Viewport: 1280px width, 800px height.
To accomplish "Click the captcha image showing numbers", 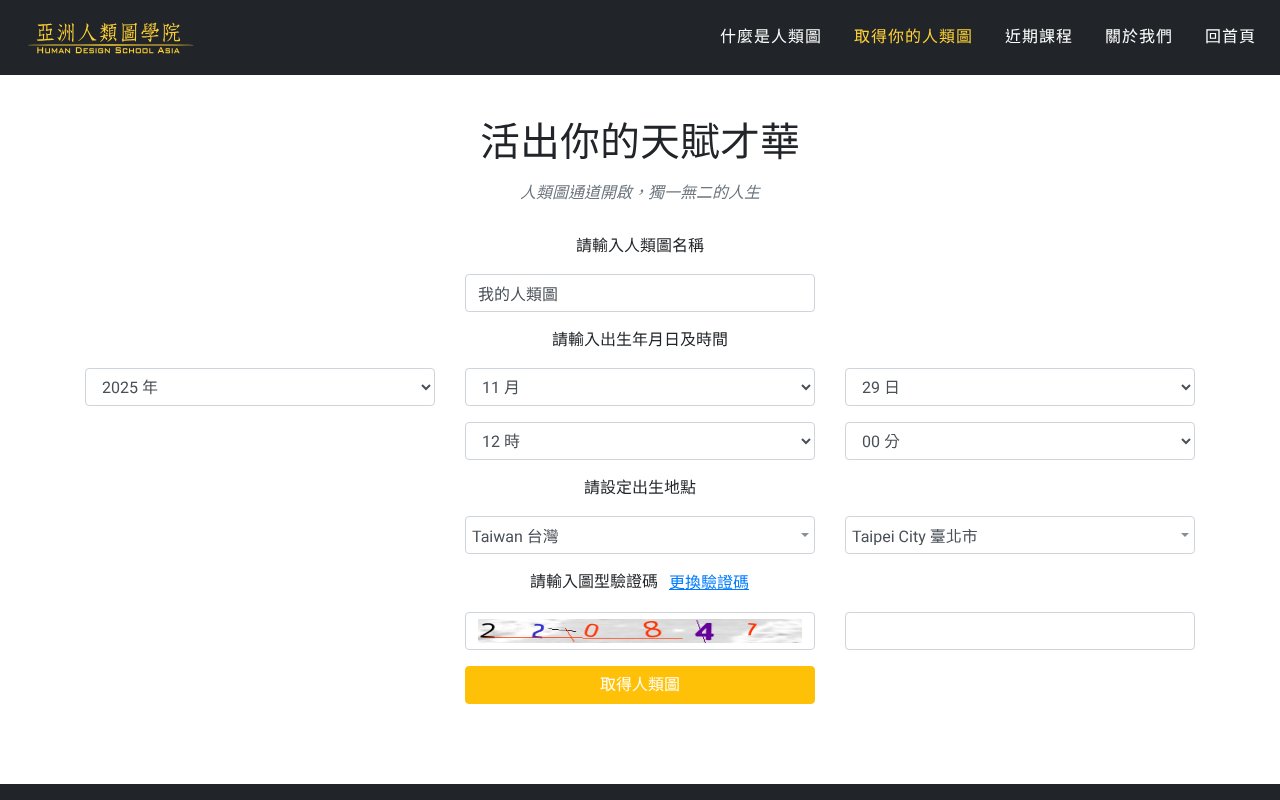I will click(x=640, y=631).
